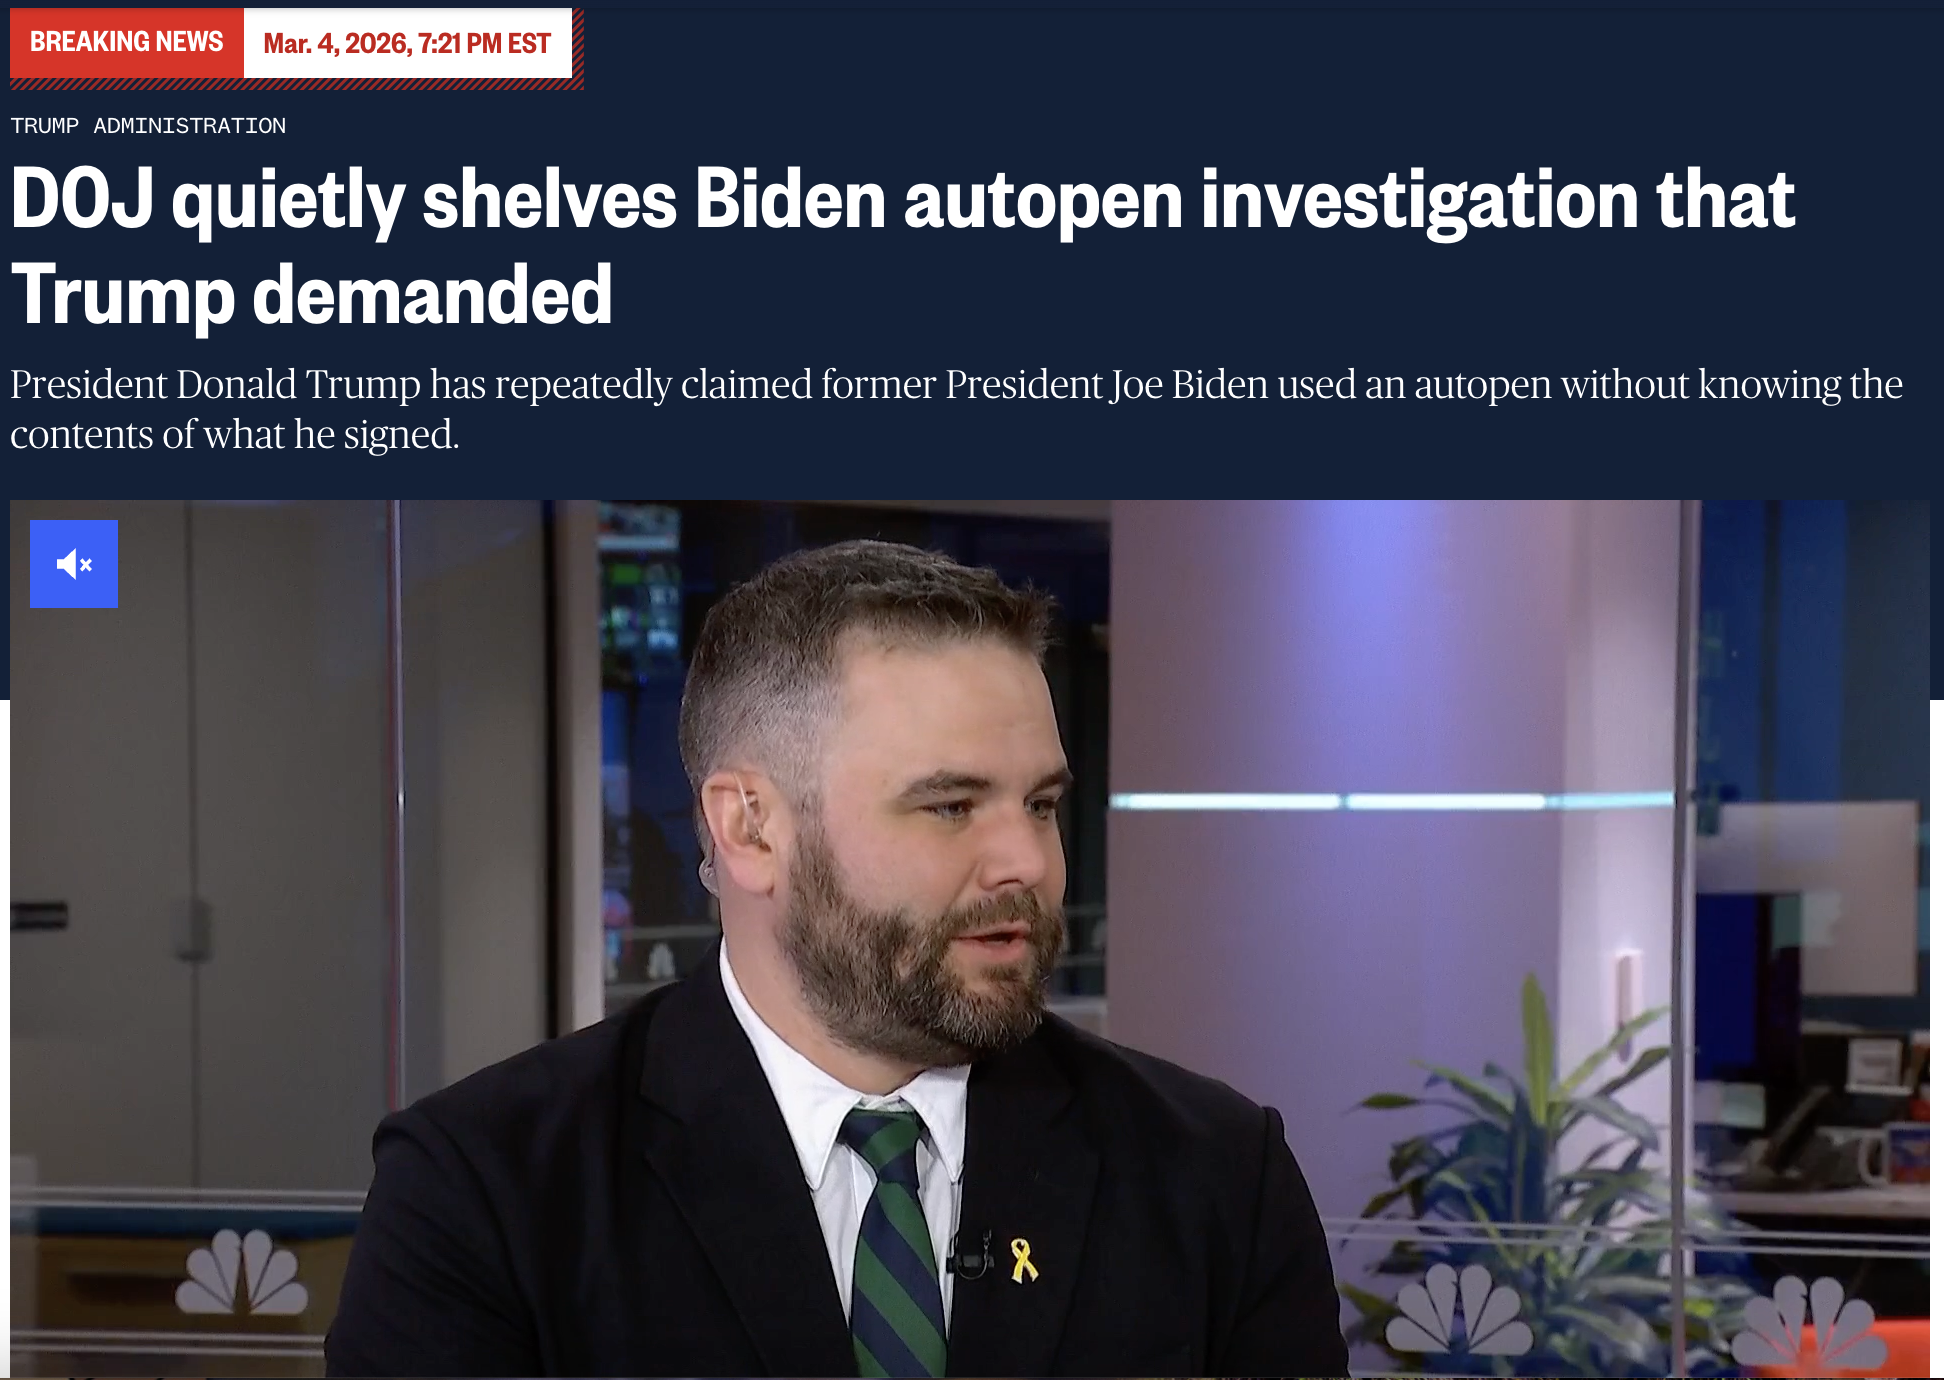Click the red BREAKING NEWS badge
This screenshot has height=1380, width=1944.
(x=127, y=42)
